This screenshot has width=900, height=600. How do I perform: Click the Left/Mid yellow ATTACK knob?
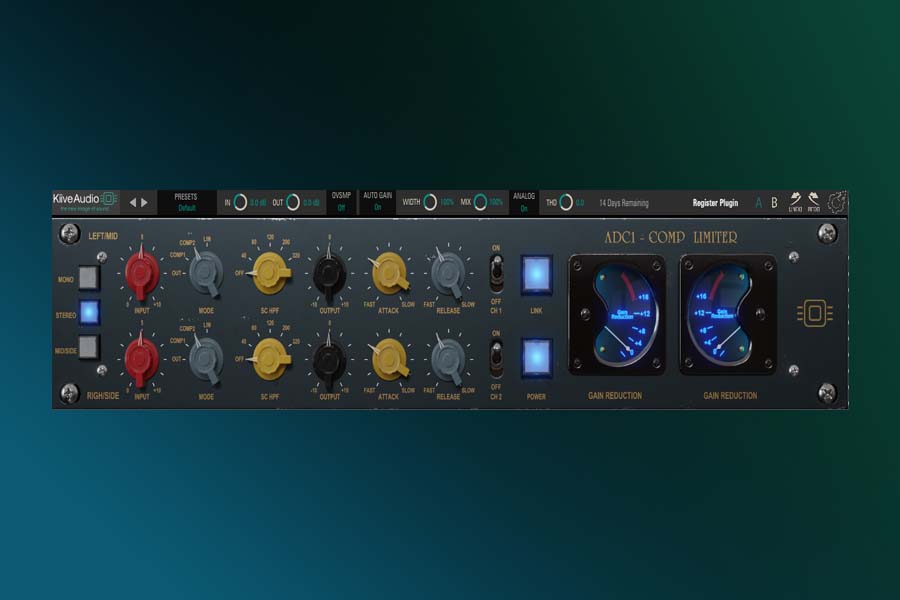[390, 273]
